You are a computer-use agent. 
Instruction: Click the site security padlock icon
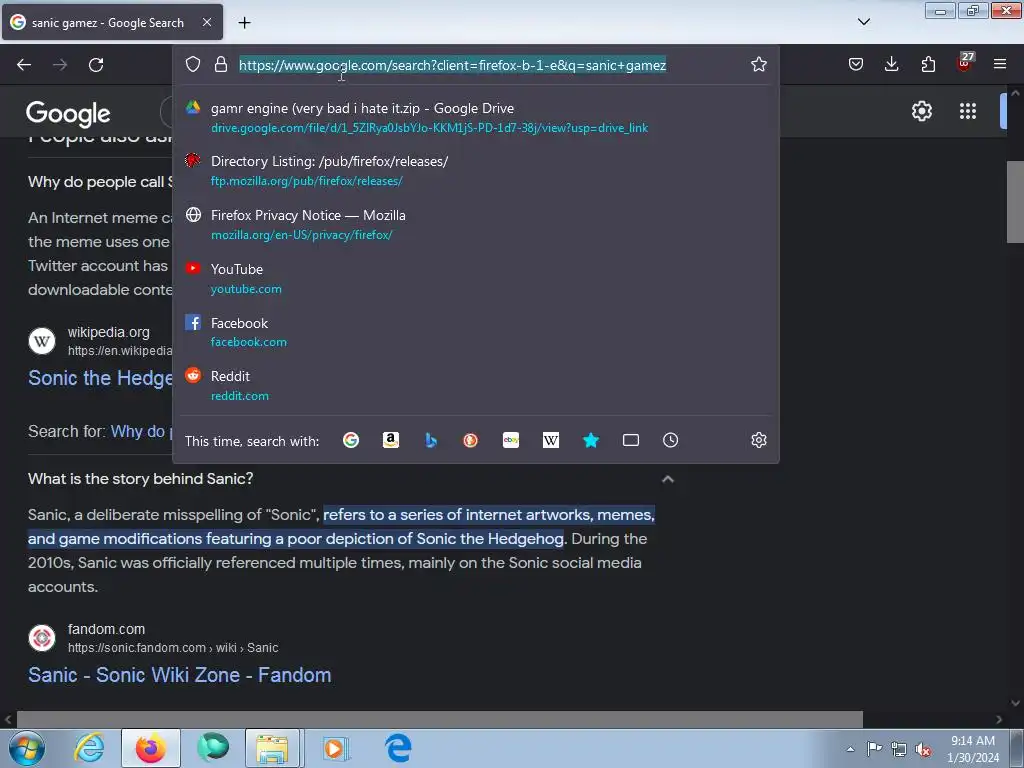coord(221,64)
